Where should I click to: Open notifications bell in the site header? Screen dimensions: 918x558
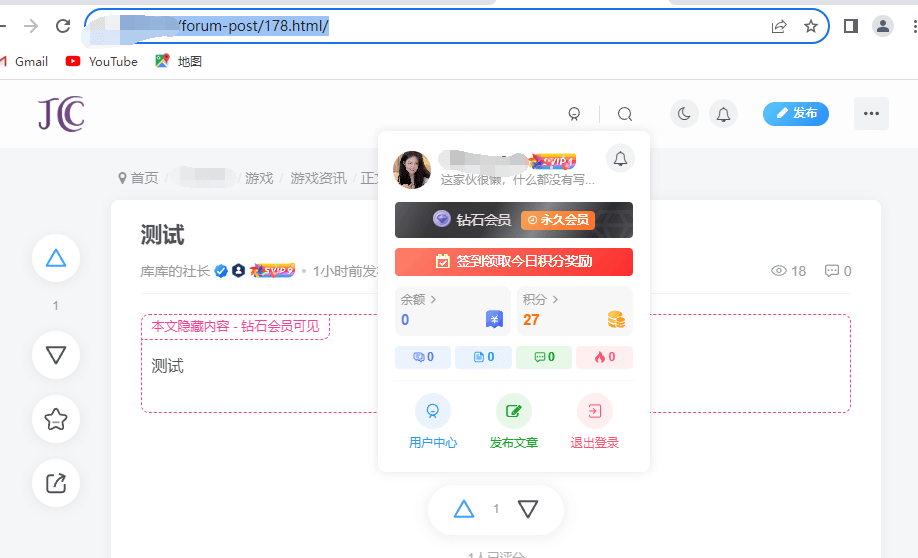pyautogui.click(x=724, y=114)
